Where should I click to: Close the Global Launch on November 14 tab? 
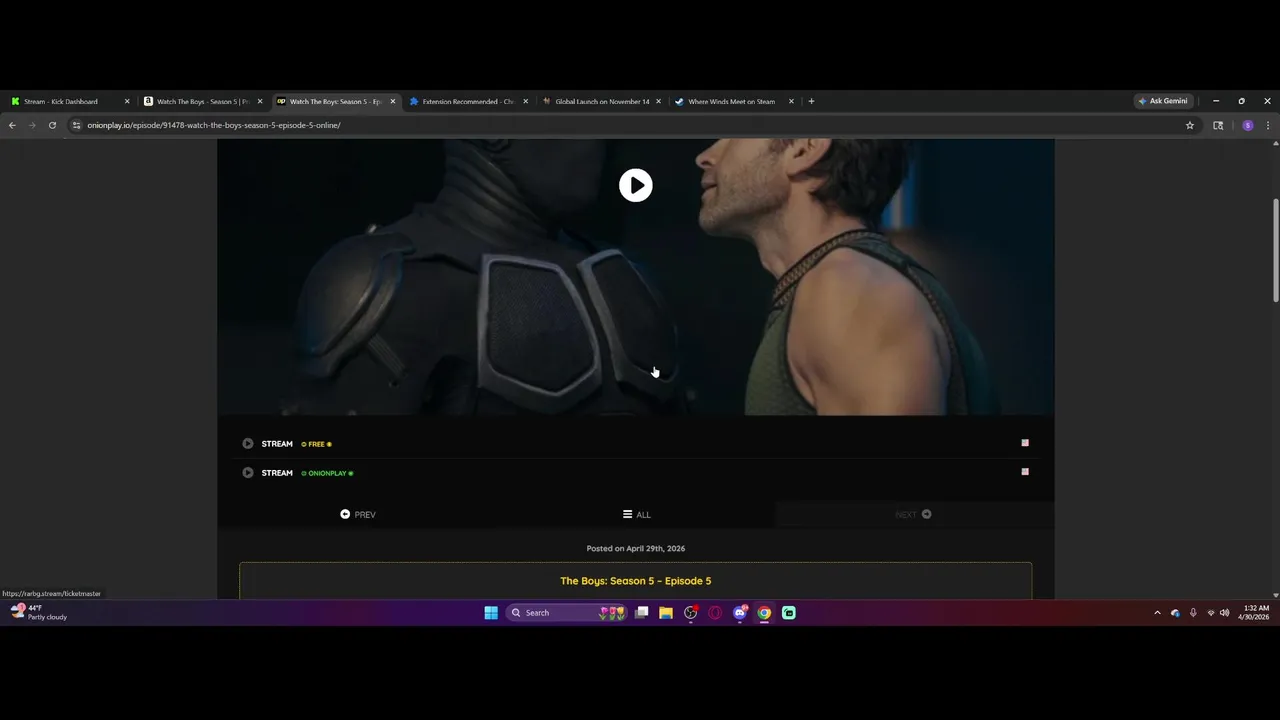pos(658,101)
